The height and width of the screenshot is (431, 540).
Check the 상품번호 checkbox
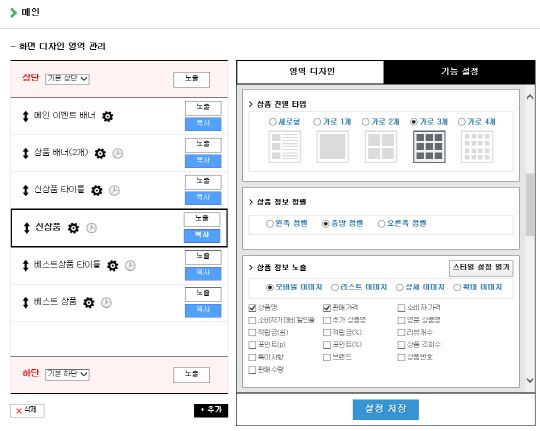click(401, 357)
